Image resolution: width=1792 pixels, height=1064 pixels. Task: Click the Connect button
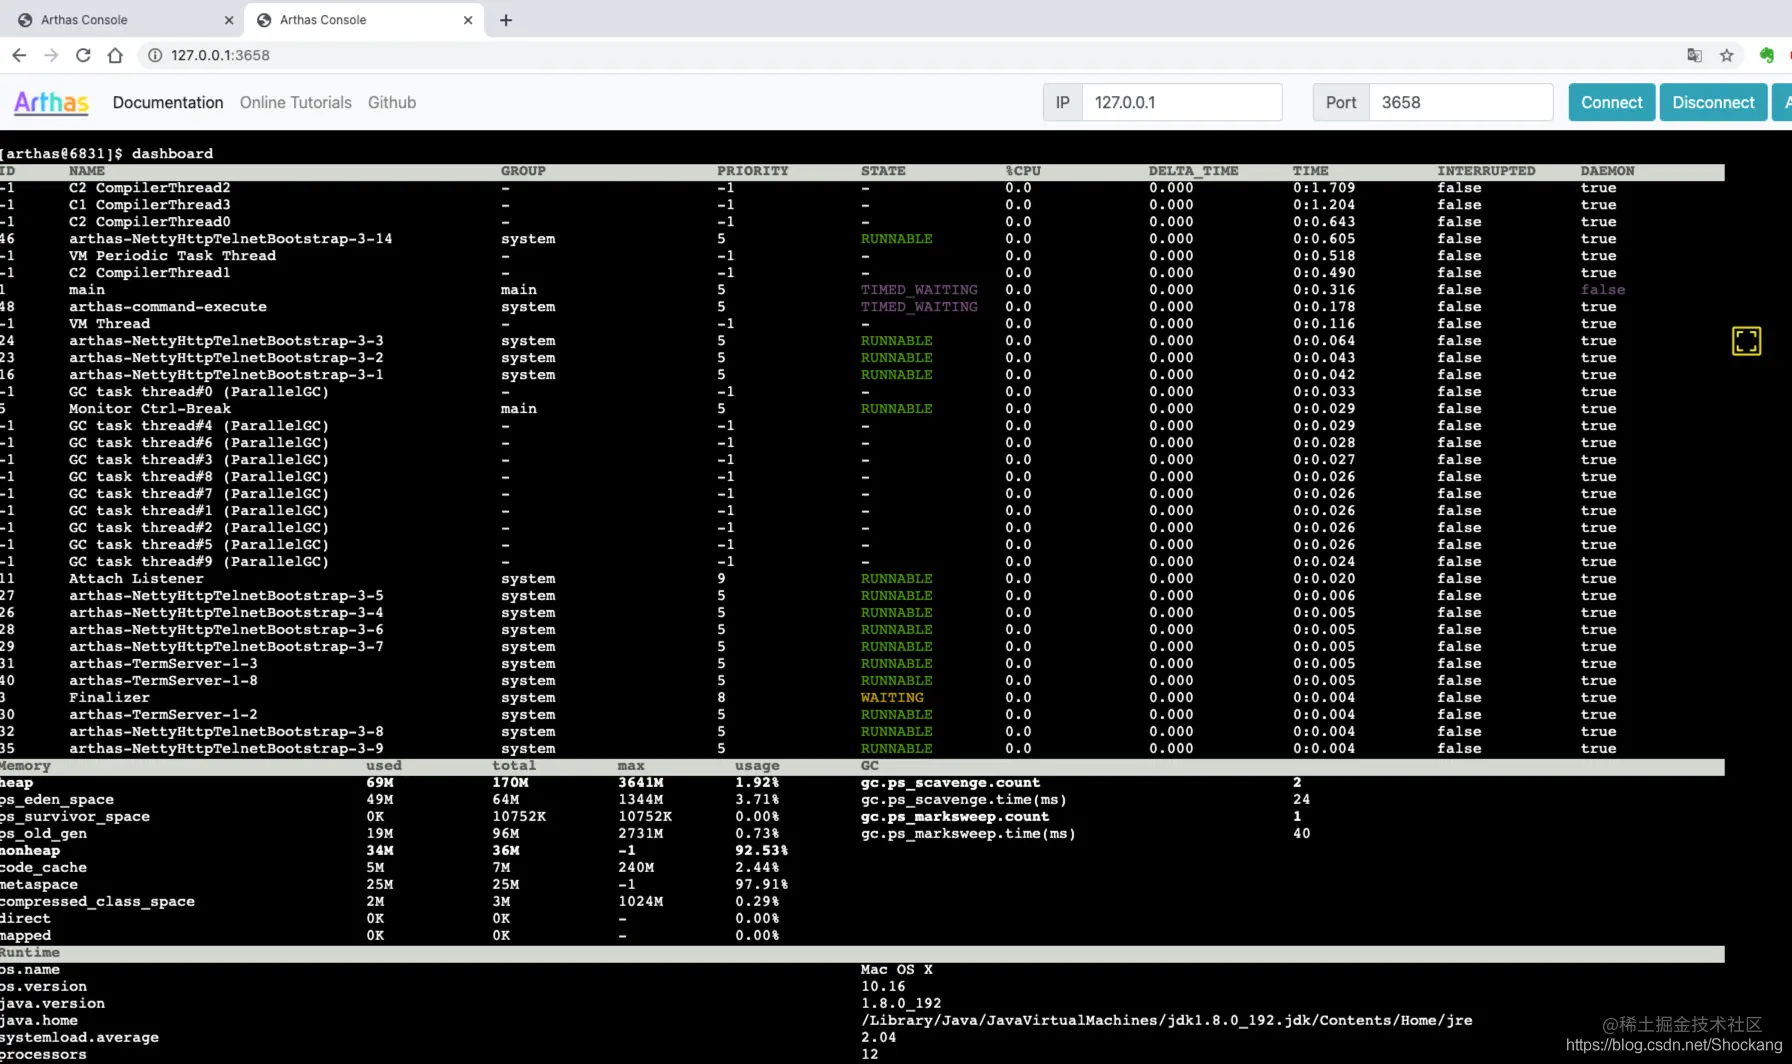coord(1612,102)
